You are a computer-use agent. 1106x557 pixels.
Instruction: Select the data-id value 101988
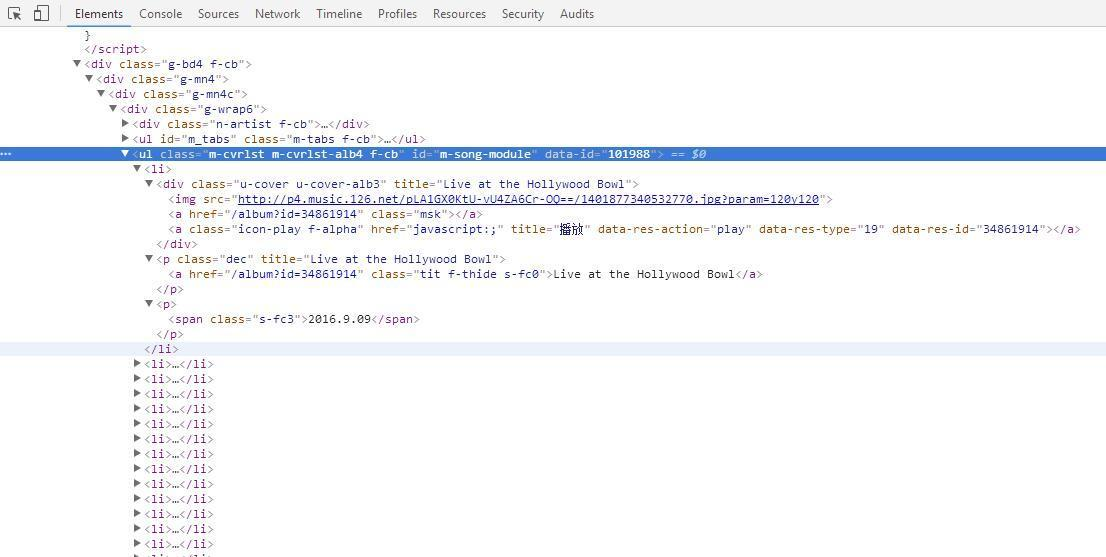[x=628, y=154]
